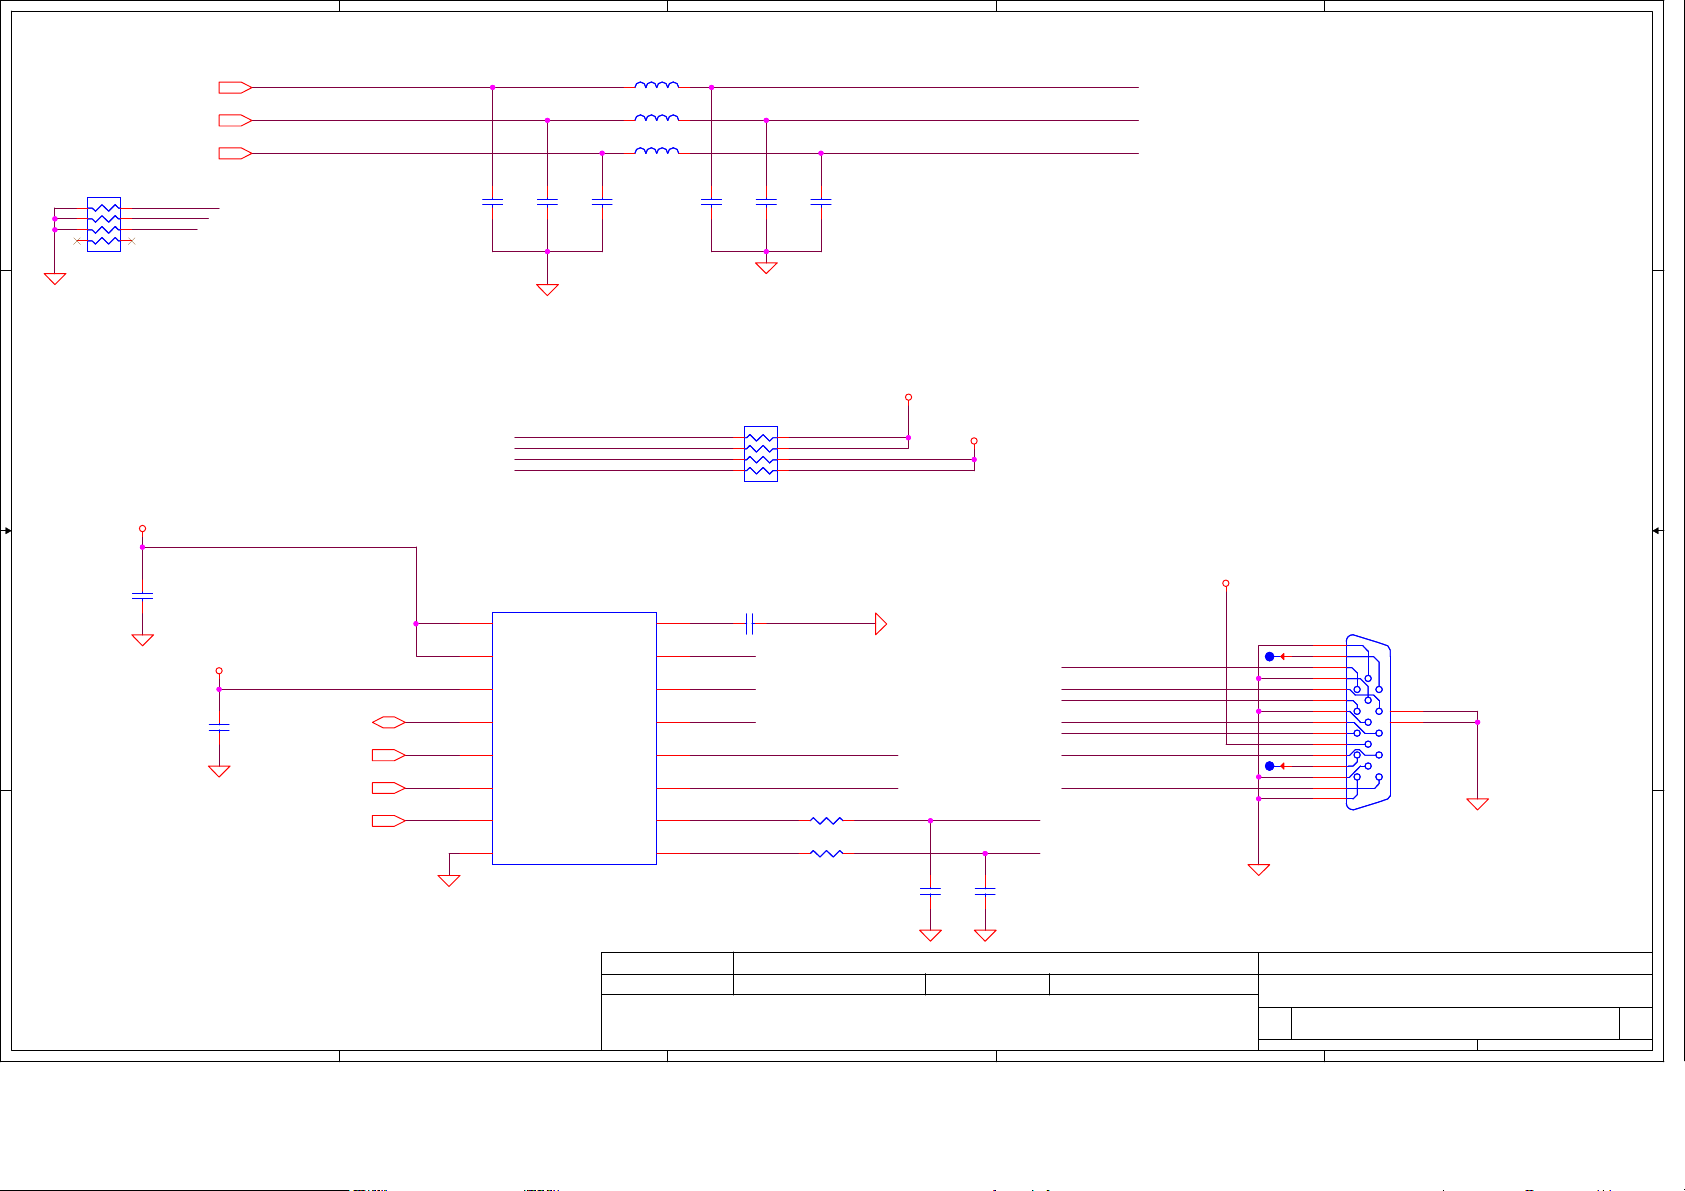Click the lower power circle by central resistor network

974,441
